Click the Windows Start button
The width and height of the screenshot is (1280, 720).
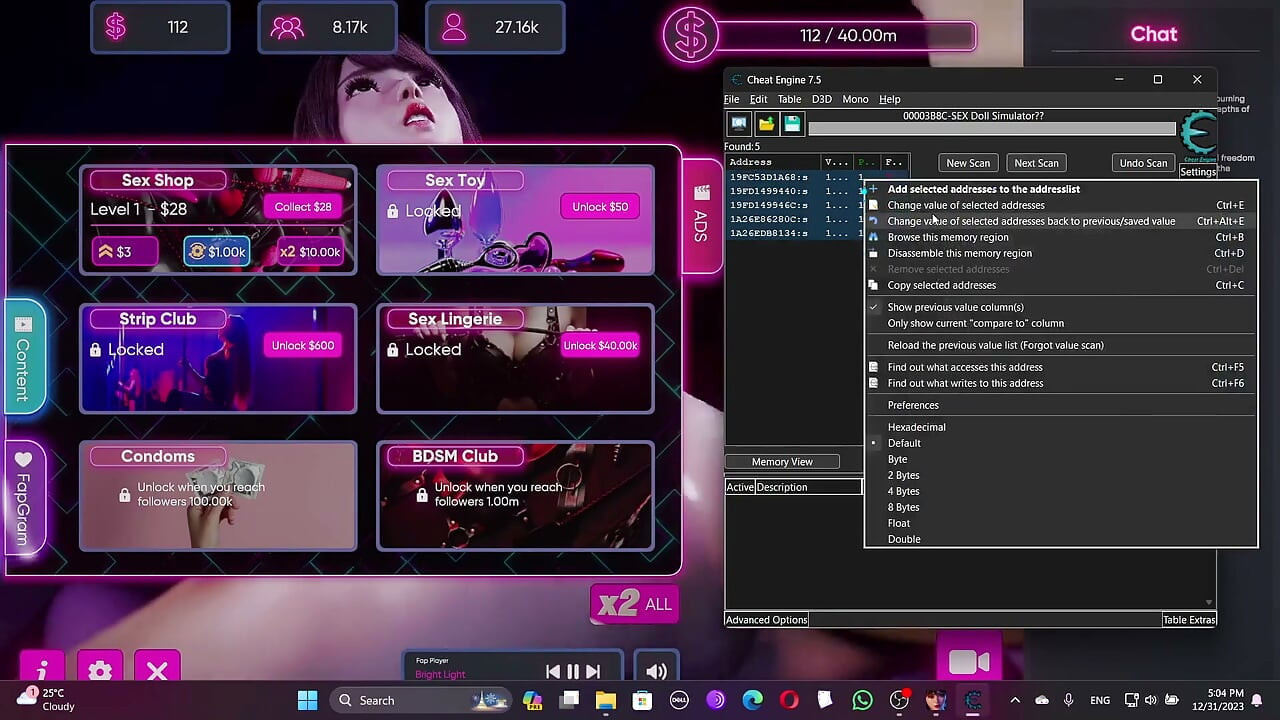pyautogui.click(x=307, y=700)
